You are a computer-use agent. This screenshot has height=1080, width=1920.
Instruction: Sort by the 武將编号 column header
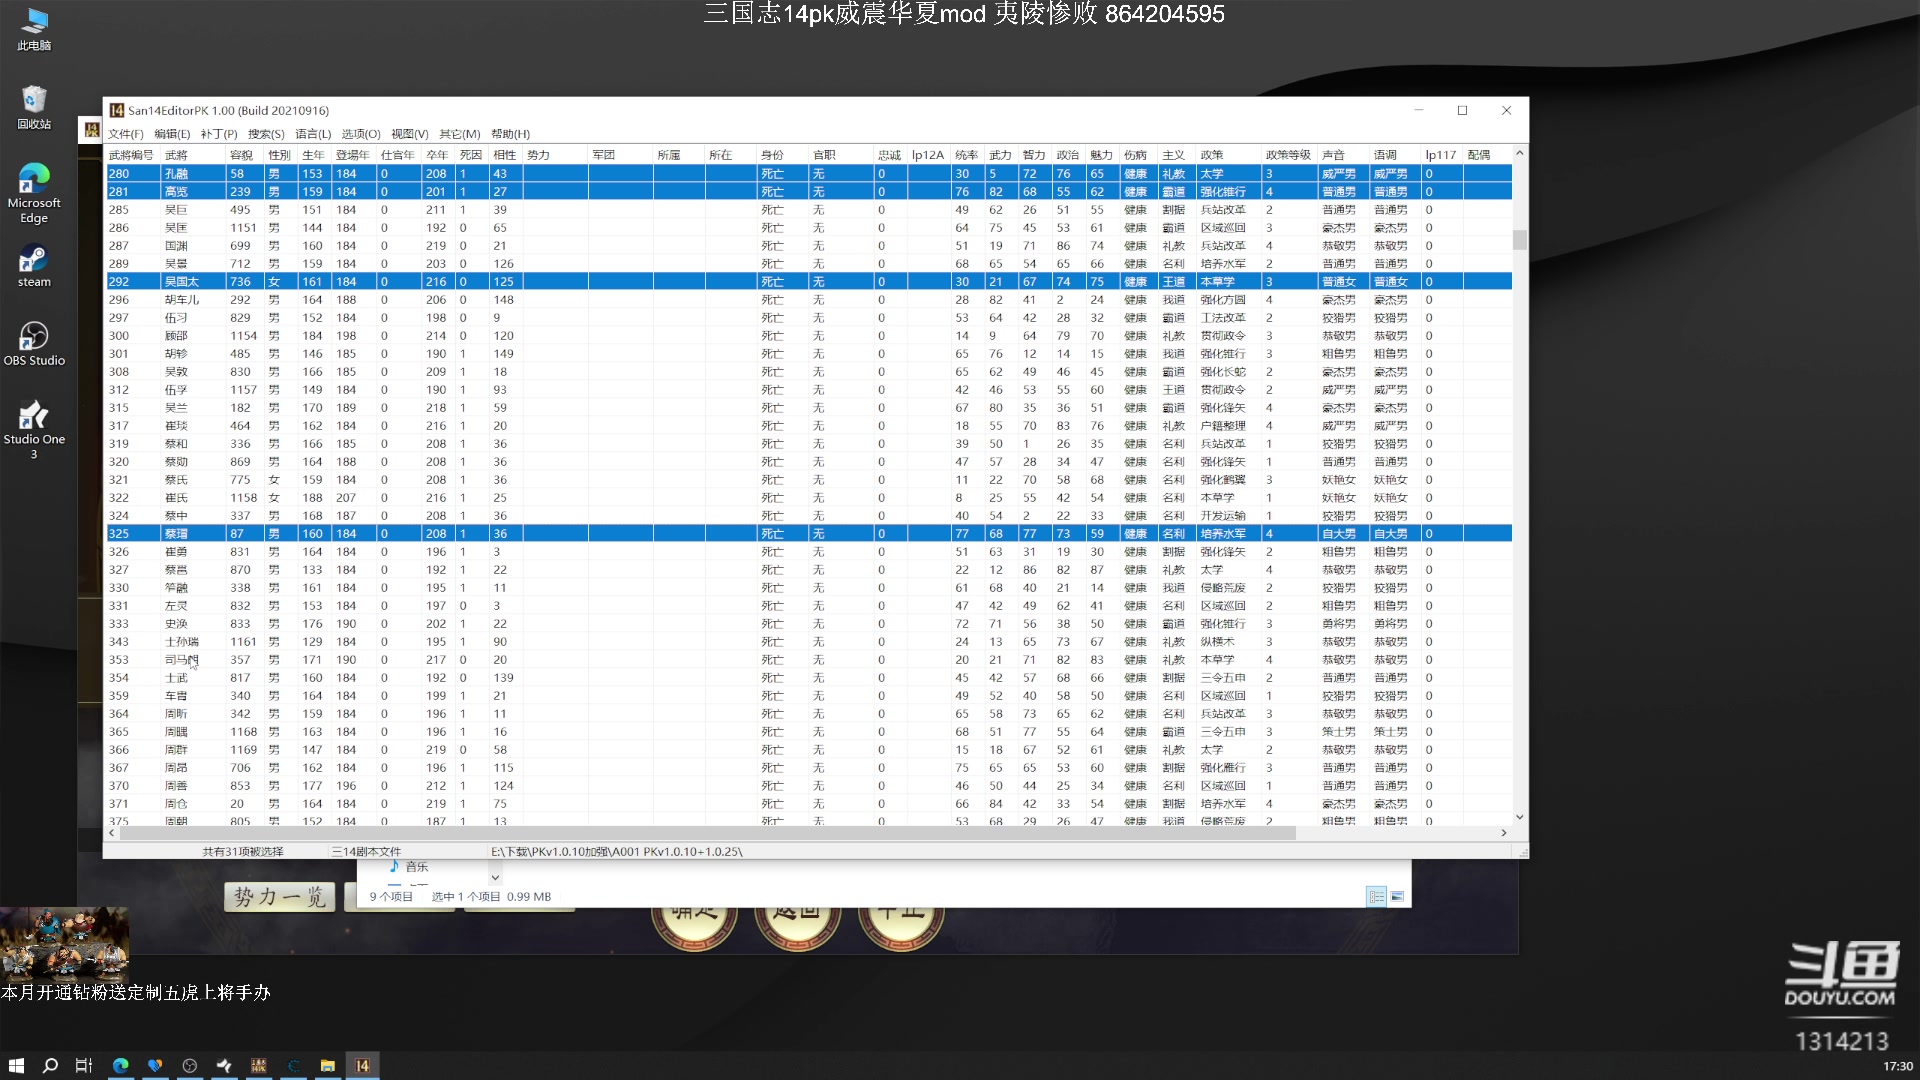(133, 155)
